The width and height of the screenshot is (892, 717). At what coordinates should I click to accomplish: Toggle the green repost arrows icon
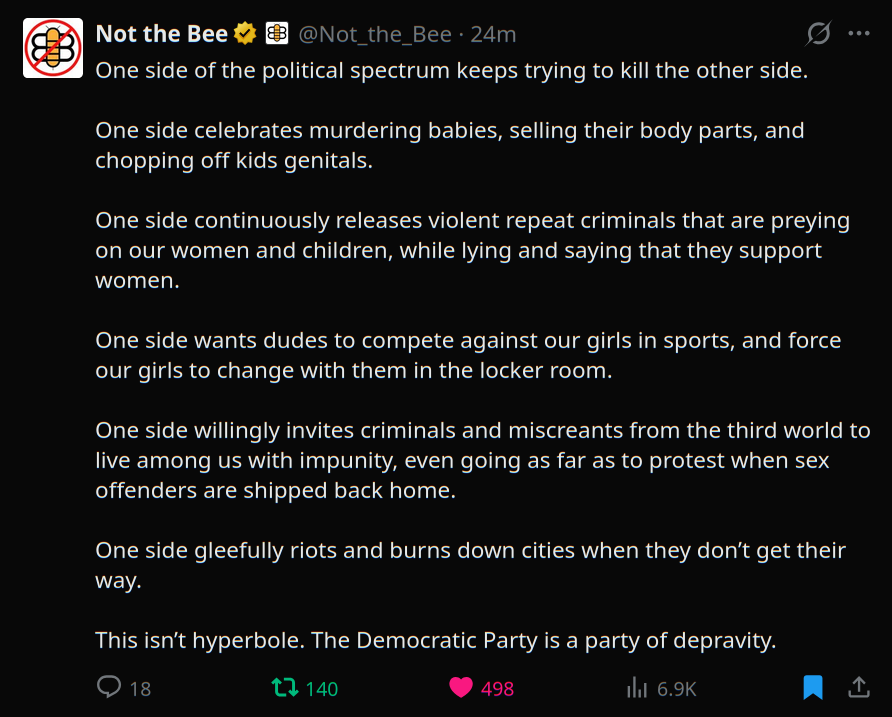tap(285, 688)
